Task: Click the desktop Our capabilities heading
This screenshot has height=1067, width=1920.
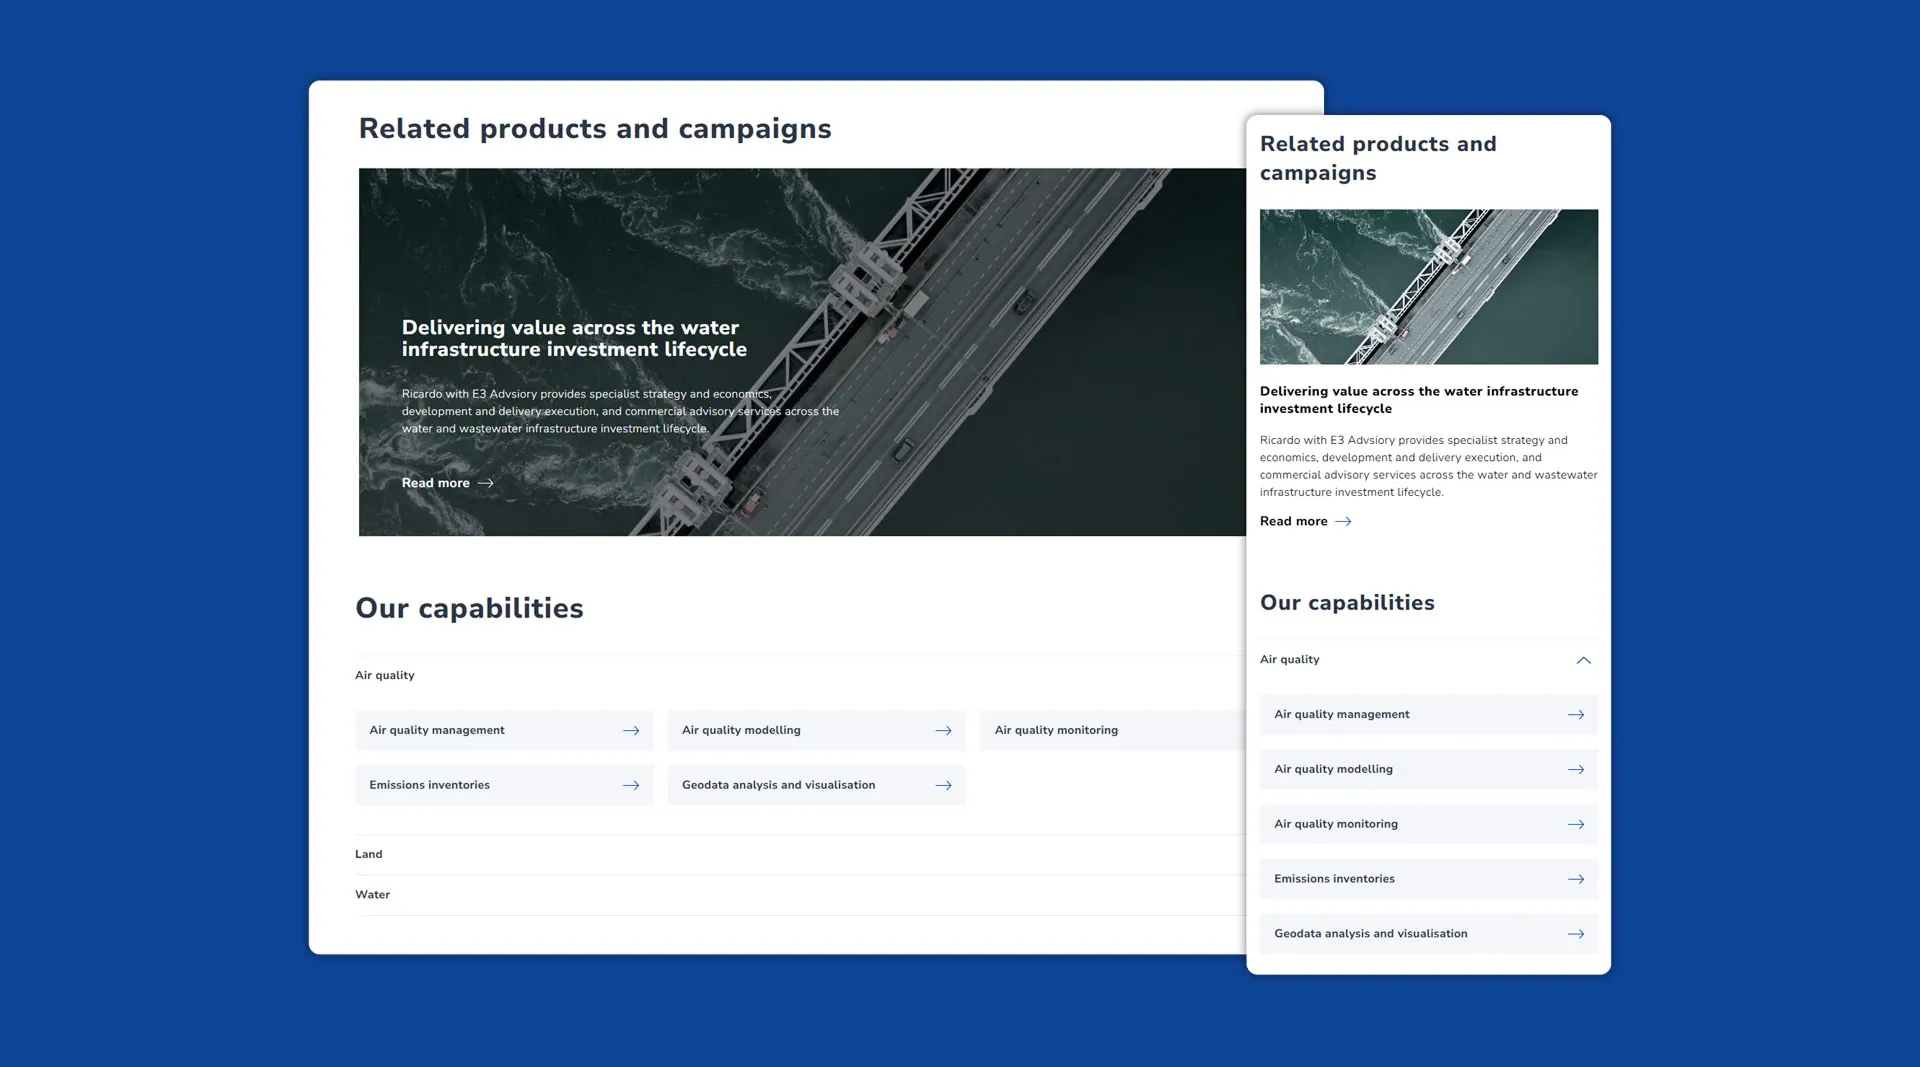Action: [x=469, y=608]
